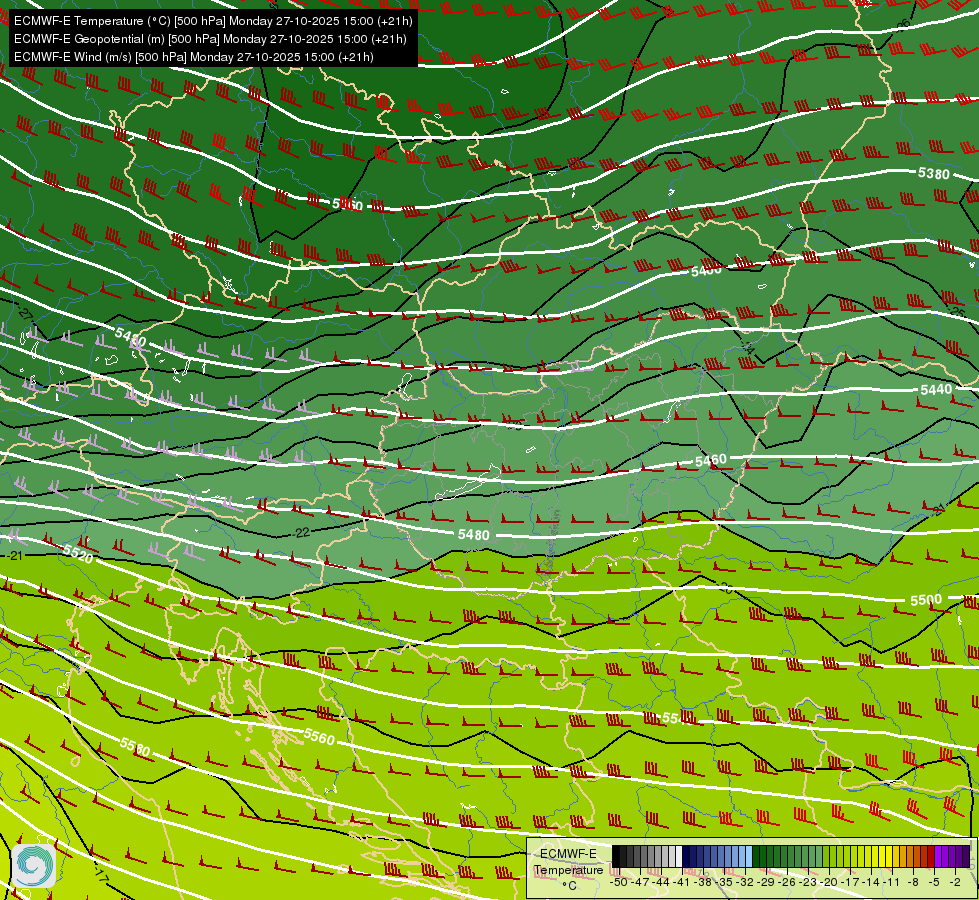Click the ECMWF-E Temperature °C legend caption

click(x=569, y=869)
